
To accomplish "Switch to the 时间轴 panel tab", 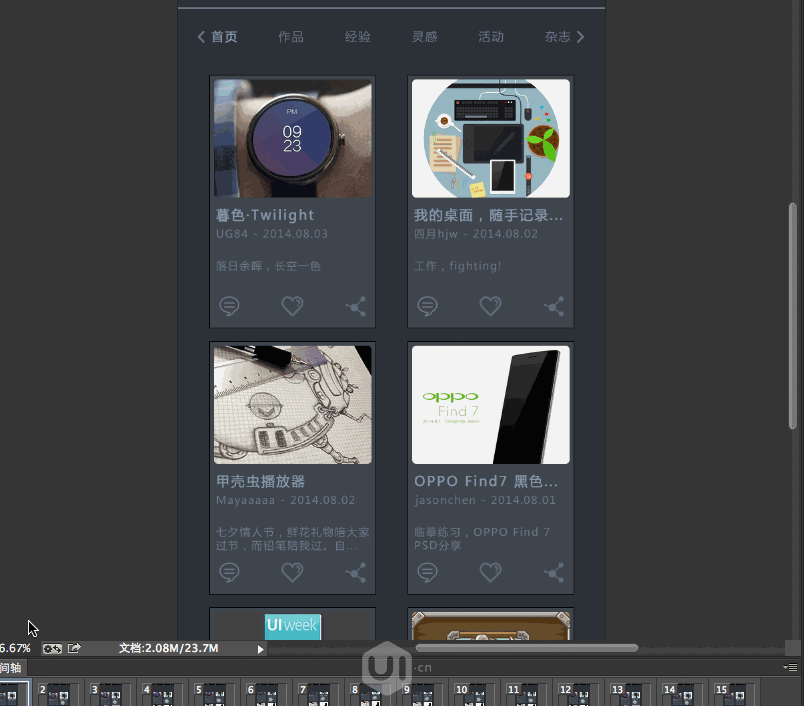I will (x=9, y=668).
